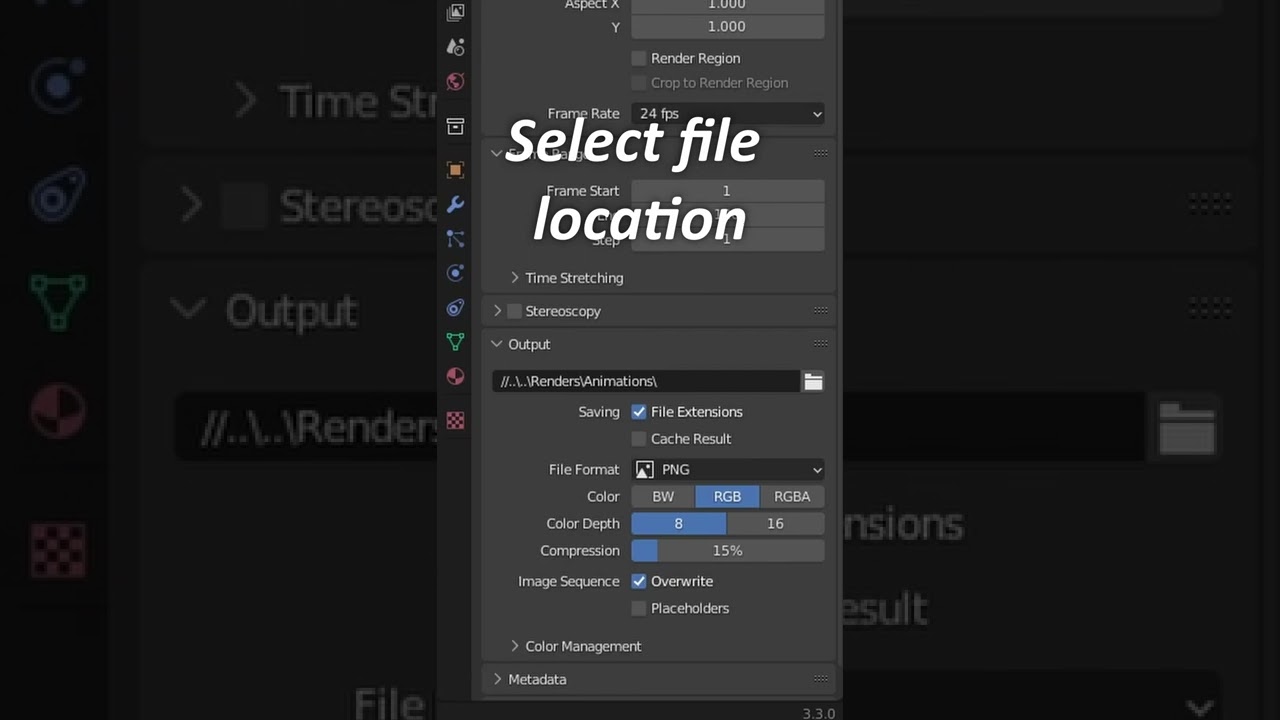The width and height of the screenshot is (1280, 720).
Task: Click the Frame Start value field
Action: [x=728, y=191]
